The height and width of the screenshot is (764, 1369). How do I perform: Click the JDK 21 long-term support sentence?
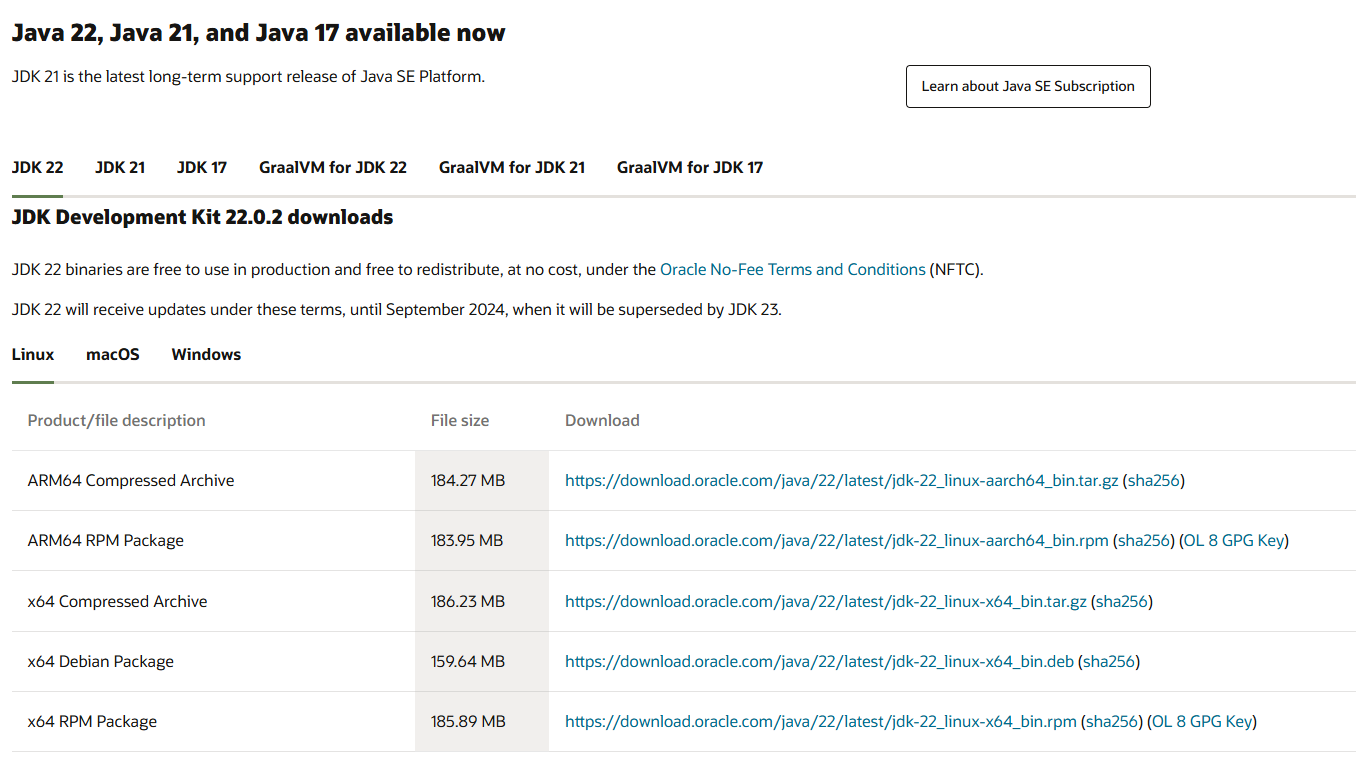248,76
